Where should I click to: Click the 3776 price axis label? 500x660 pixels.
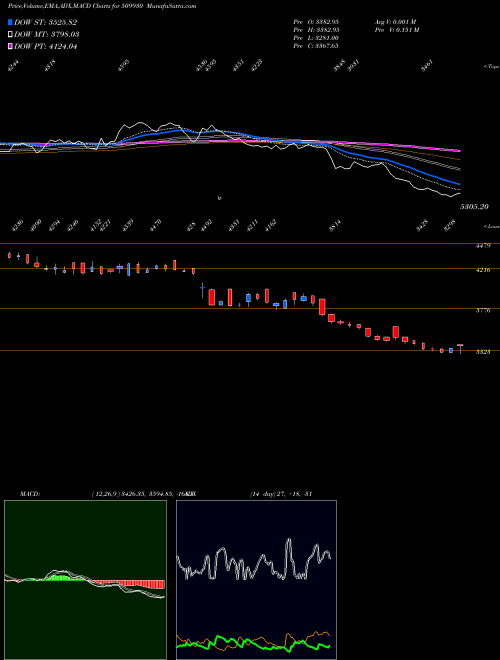pyautogui.click(x=483, y=311)
